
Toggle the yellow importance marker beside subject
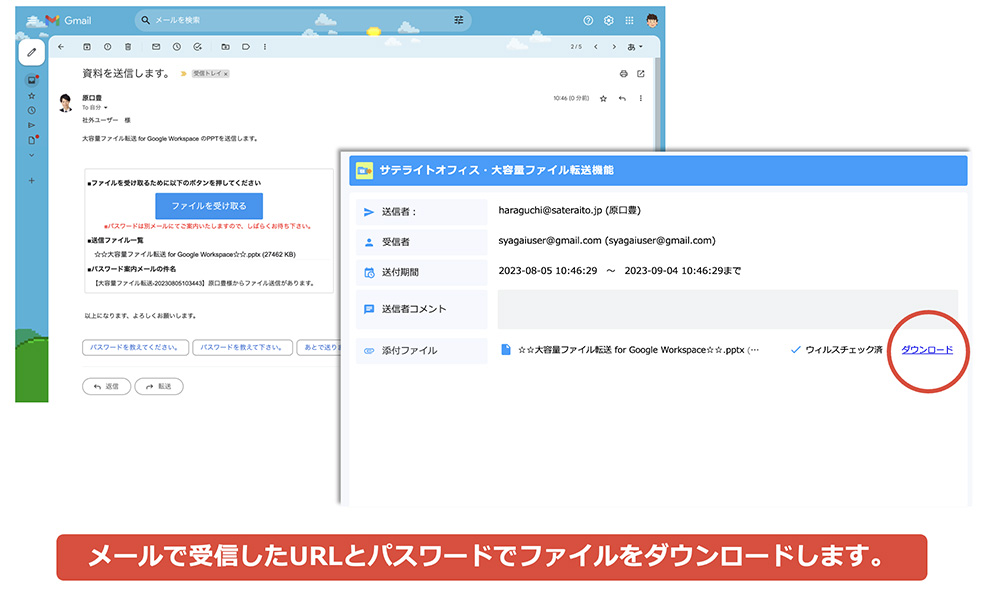point(184,74)
